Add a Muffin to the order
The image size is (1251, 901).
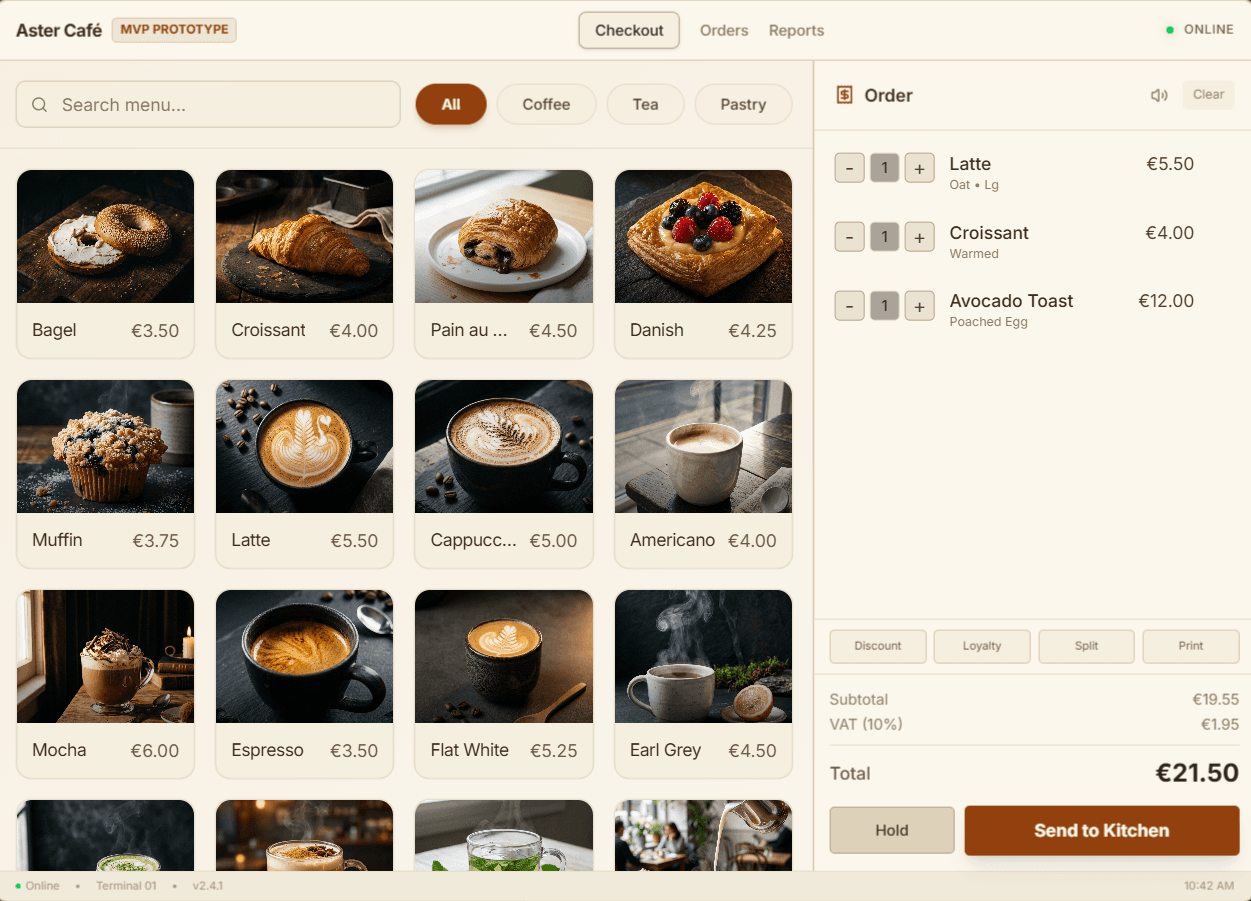click(x=105, y=474)
